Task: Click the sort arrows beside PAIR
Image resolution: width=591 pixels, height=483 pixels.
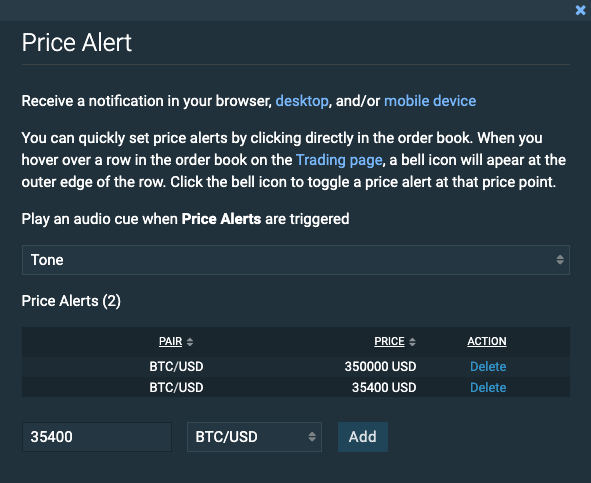Action: click(190, 342)
